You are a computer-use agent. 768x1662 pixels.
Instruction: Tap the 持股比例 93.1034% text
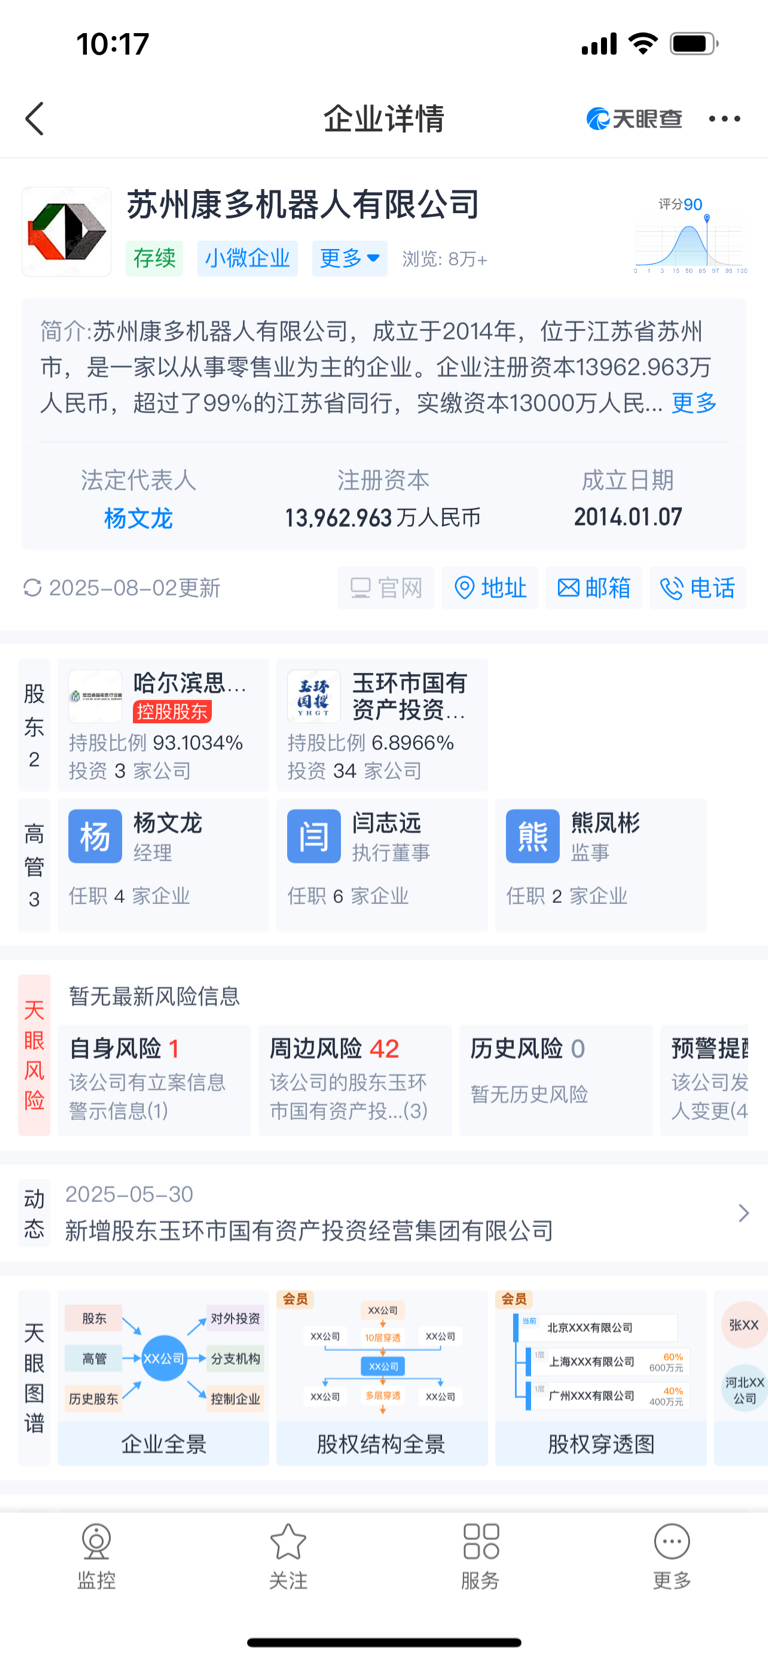pyautogui.click(x=156, y=743)
